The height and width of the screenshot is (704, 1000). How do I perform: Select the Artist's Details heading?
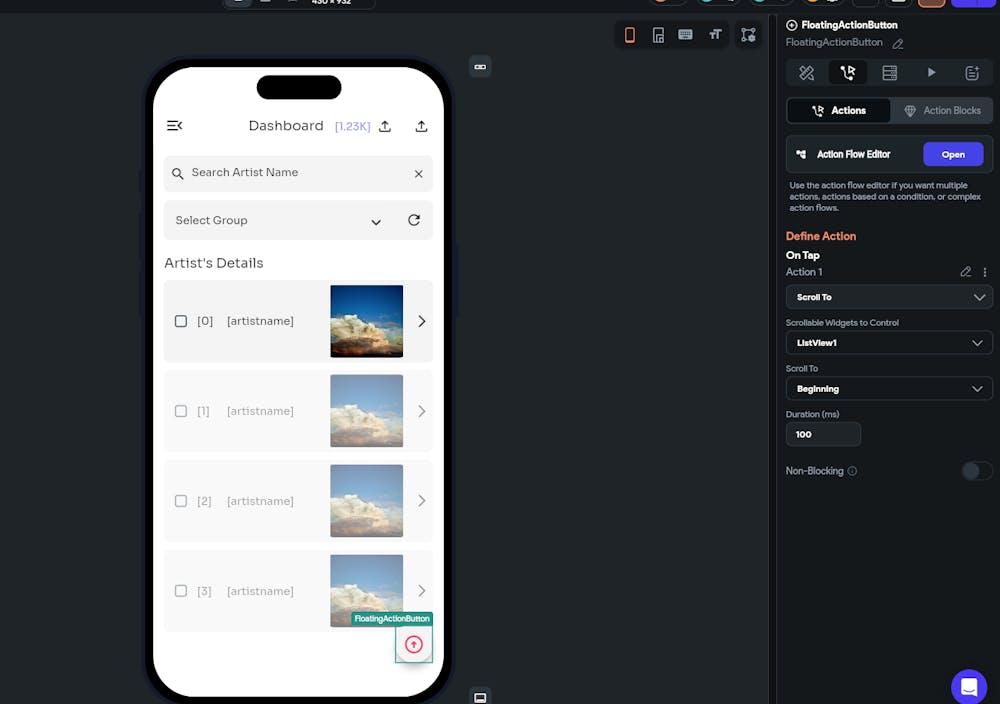[214, 263]
